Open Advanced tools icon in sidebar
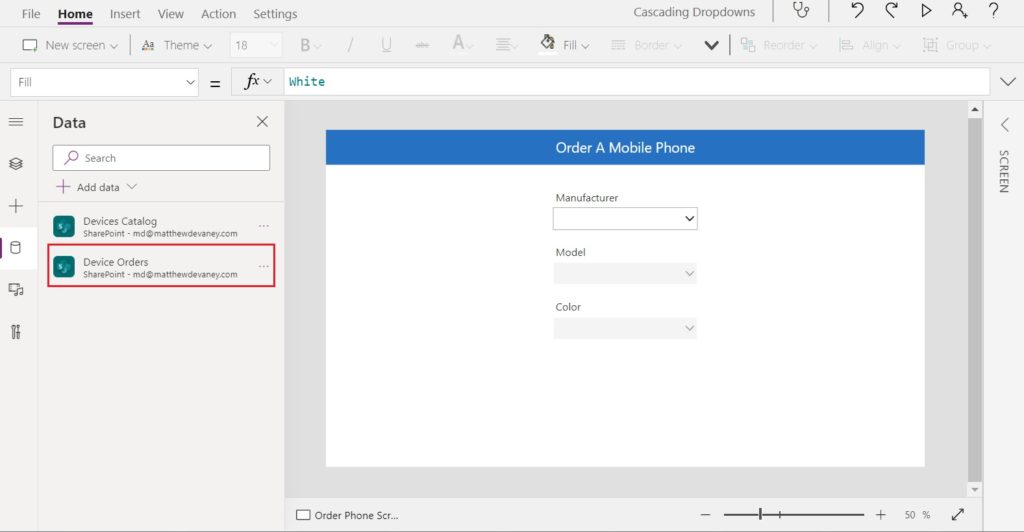 pos(16,332)
